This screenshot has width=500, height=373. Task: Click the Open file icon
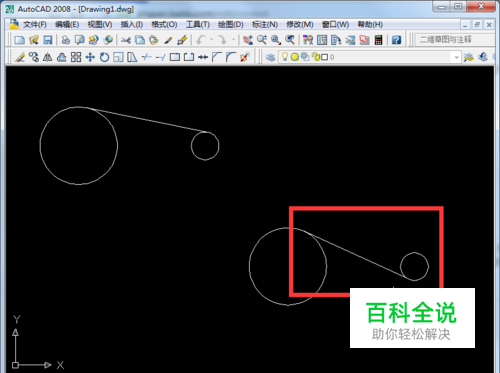coord(34,40)
